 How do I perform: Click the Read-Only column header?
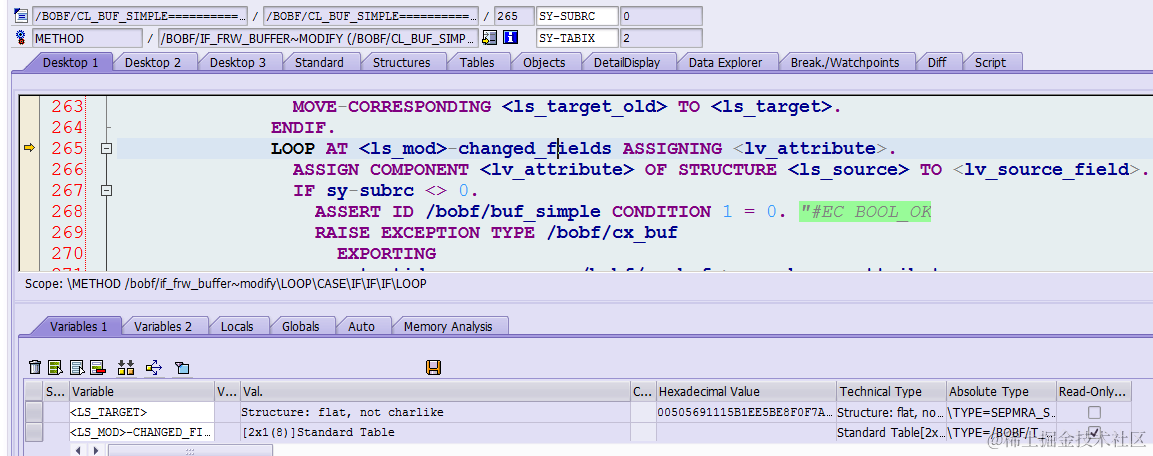(1094, 391)
